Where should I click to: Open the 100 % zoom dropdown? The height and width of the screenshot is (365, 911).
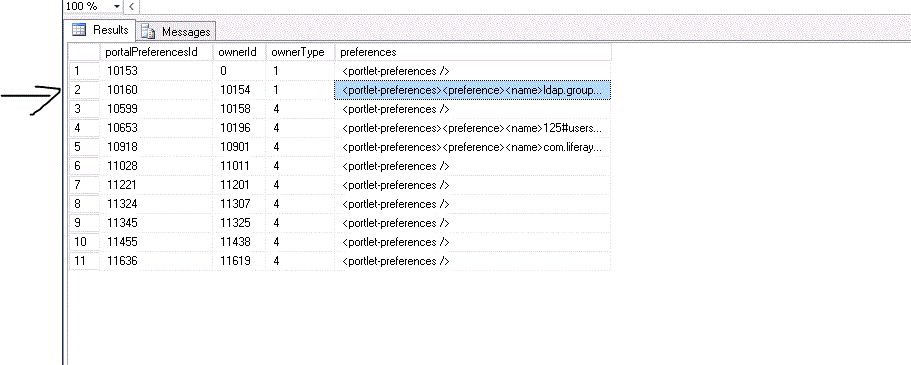pos(117,6)
